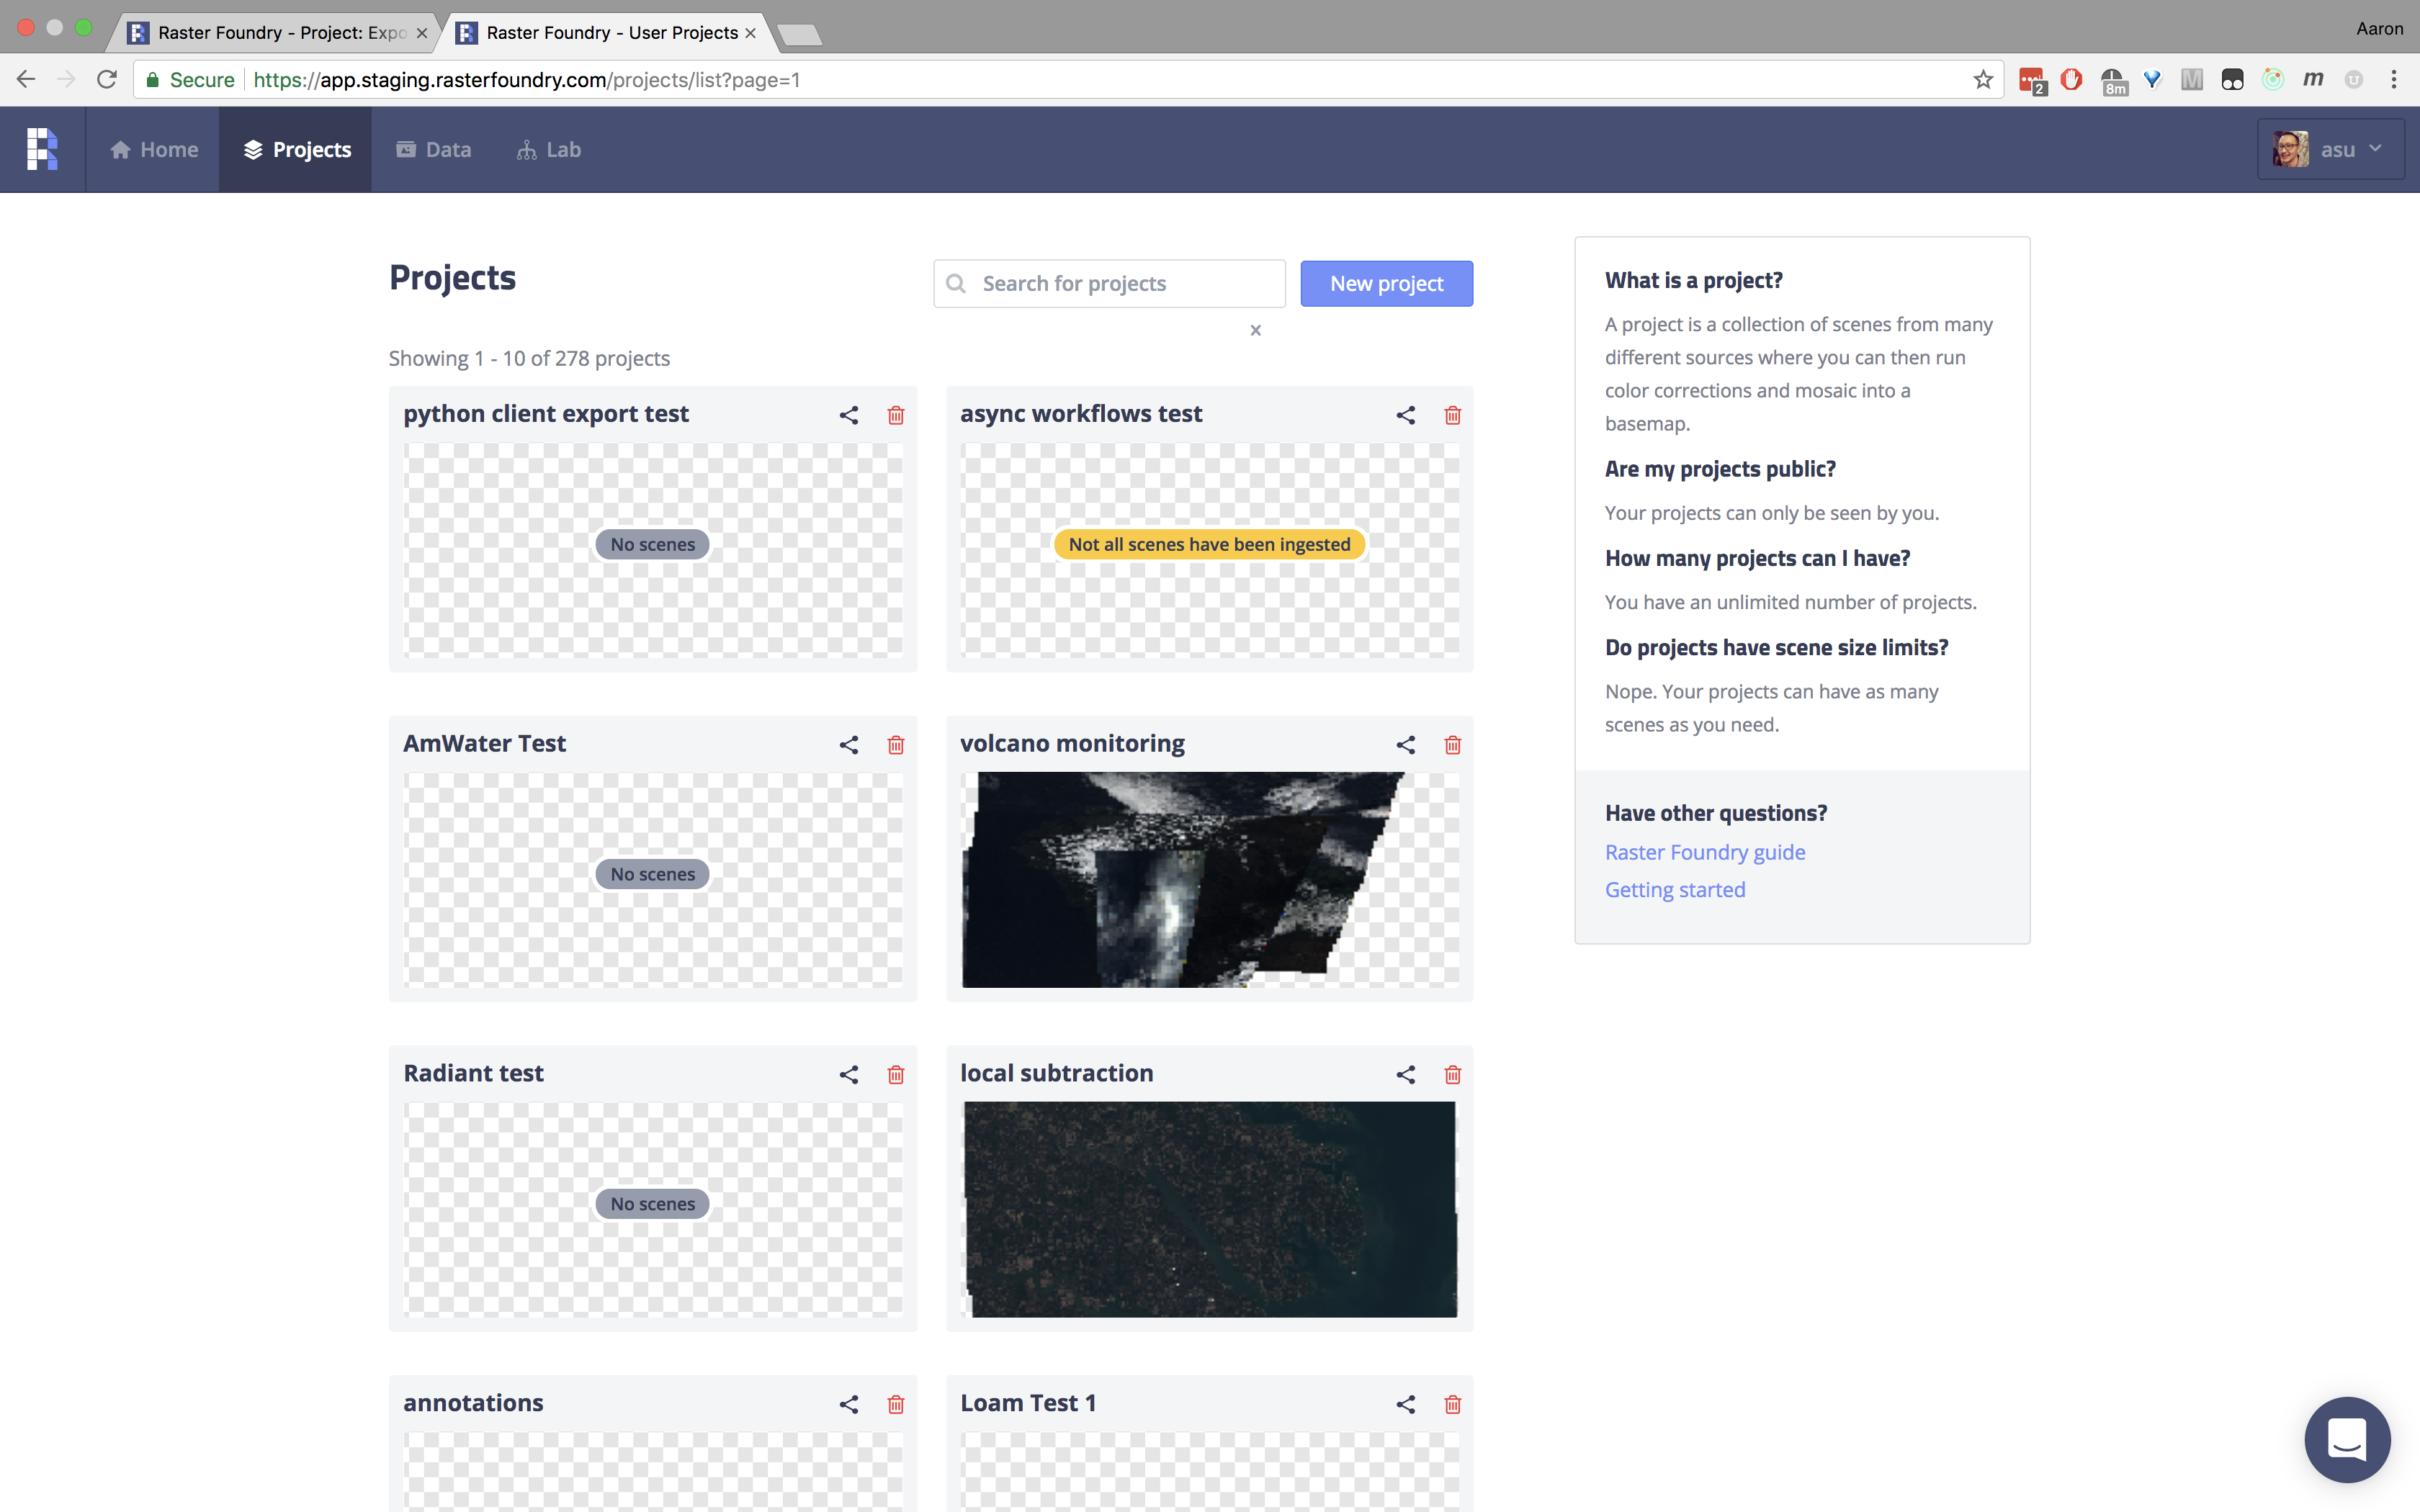The height and width of the screenshot is (1512, 2420).
Task: Open the Raster Foundry home logo
Action: tap(43, 148)
